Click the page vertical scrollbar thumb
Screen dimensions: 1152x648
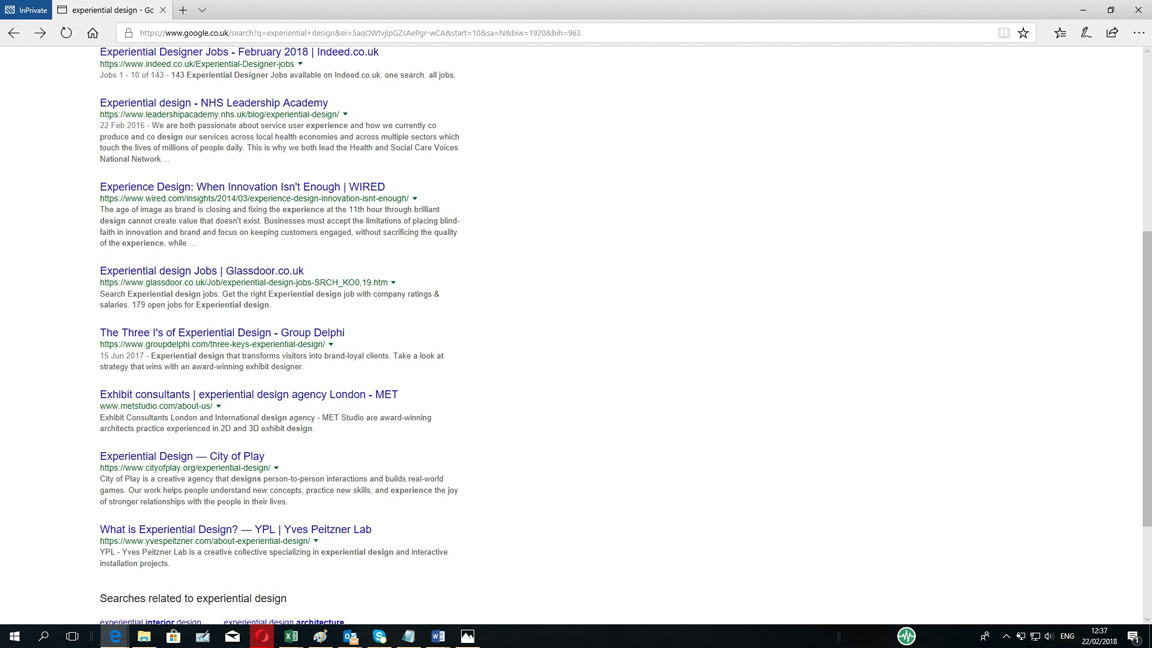(1146, 378)
